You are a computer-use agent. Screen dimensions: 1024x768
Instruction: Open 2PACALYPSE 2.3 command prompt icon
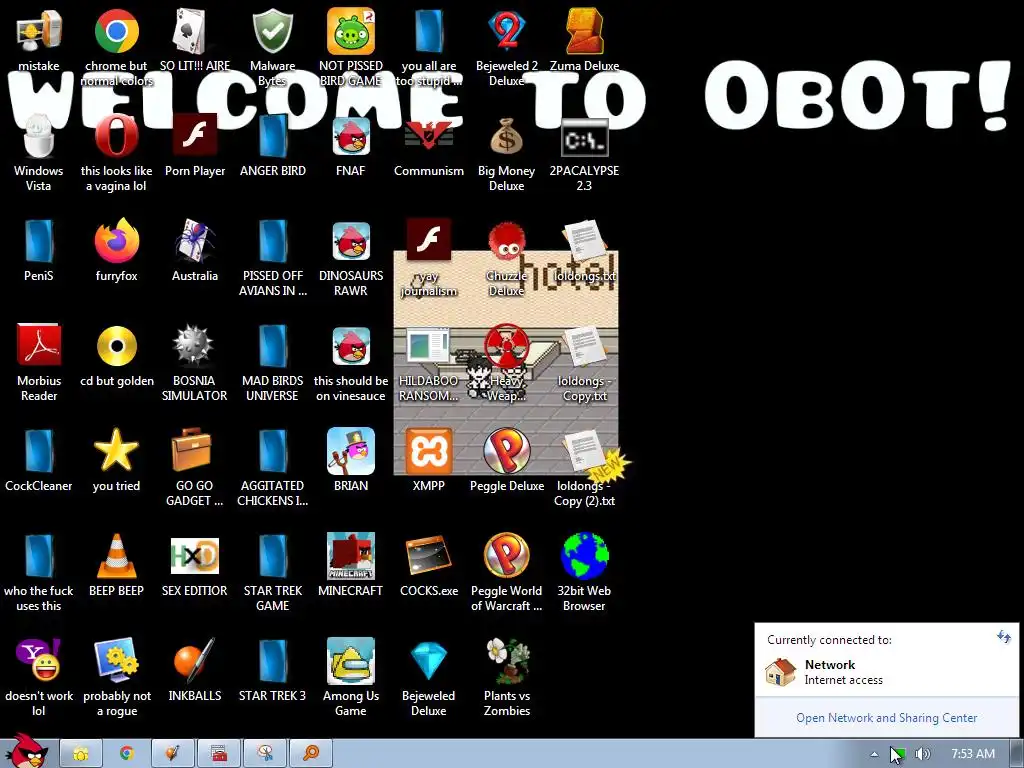point(584,136)
